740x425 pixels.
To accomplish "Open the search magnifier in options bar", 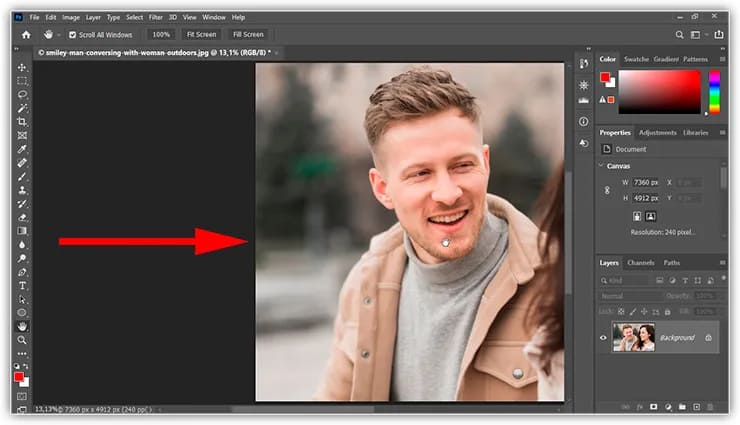I will pos(679,35).
